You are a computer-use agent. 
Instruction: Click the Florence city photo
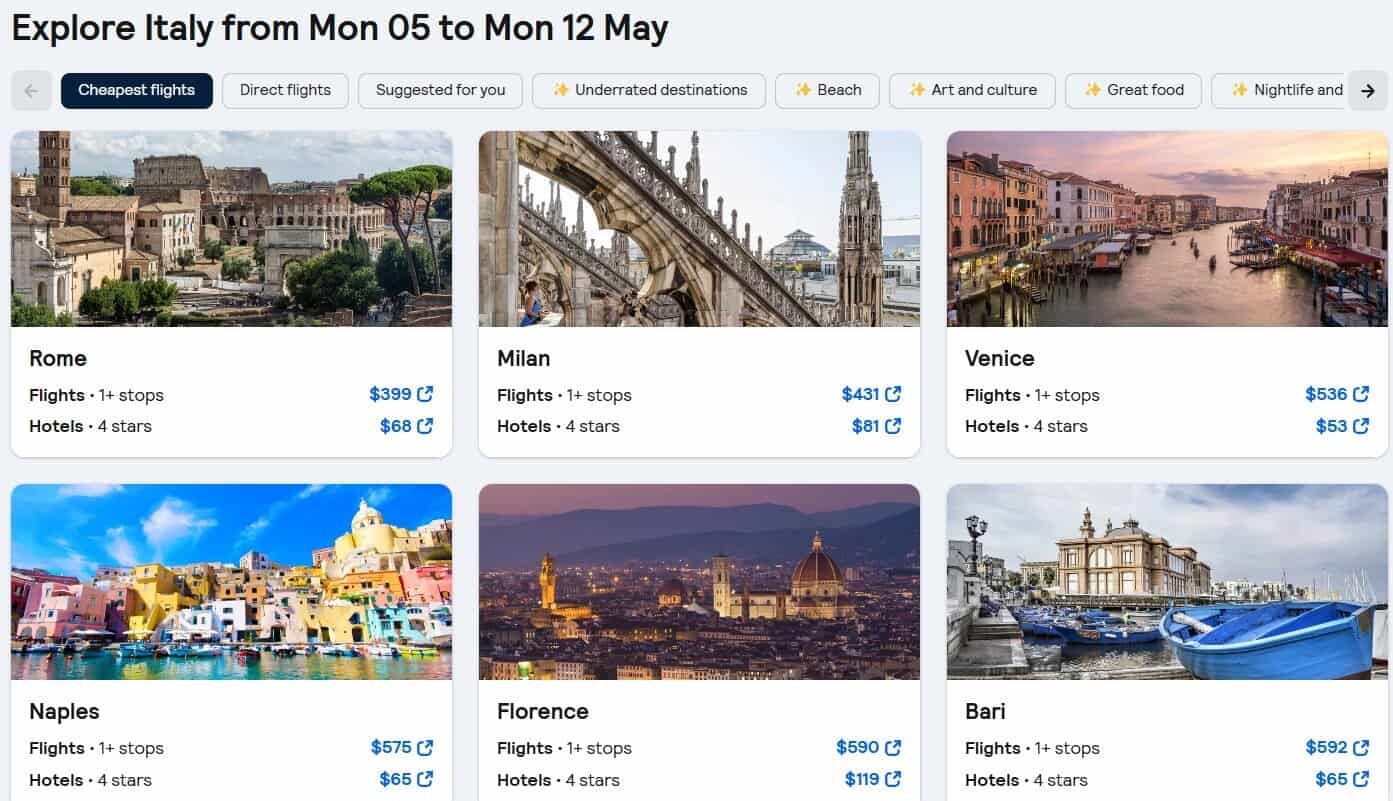(699, 582)
